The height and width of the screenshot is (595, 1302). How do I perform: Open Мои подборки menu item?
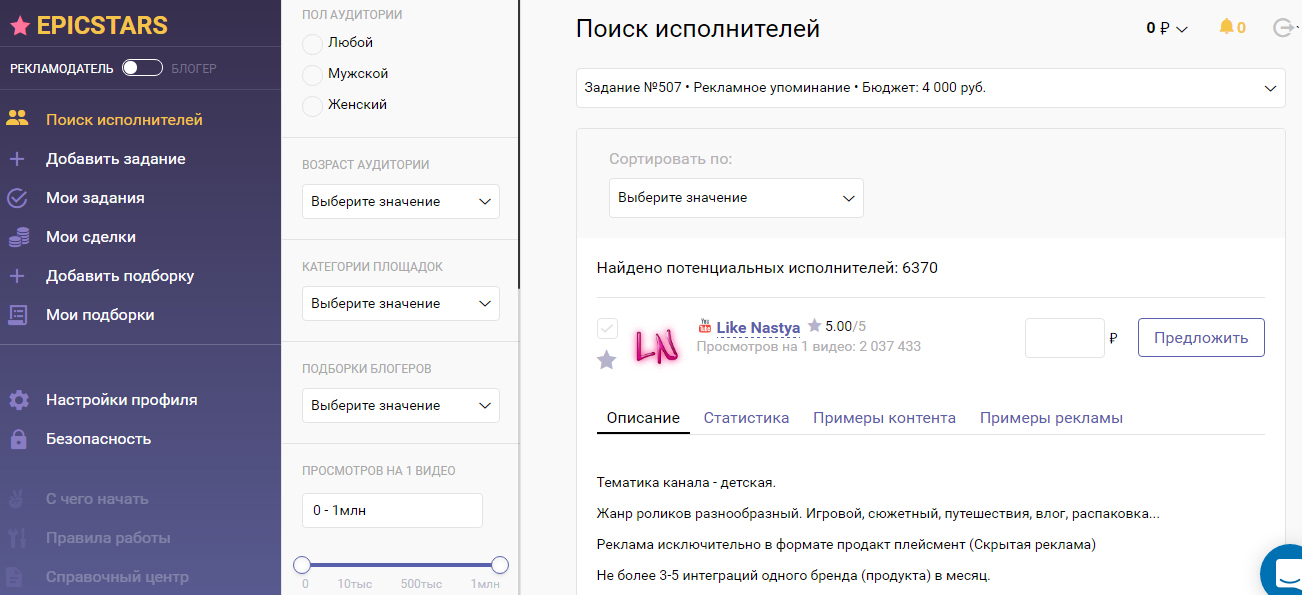[x=100, y=315]
